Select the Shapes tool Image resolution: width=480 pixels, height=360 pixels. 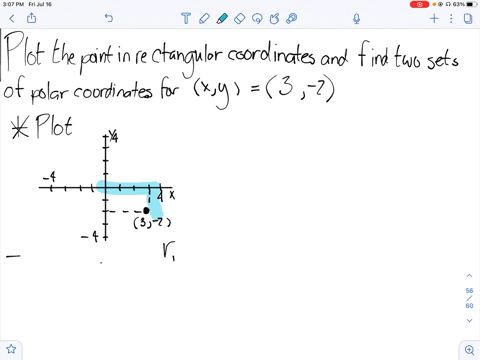[274, 18]
